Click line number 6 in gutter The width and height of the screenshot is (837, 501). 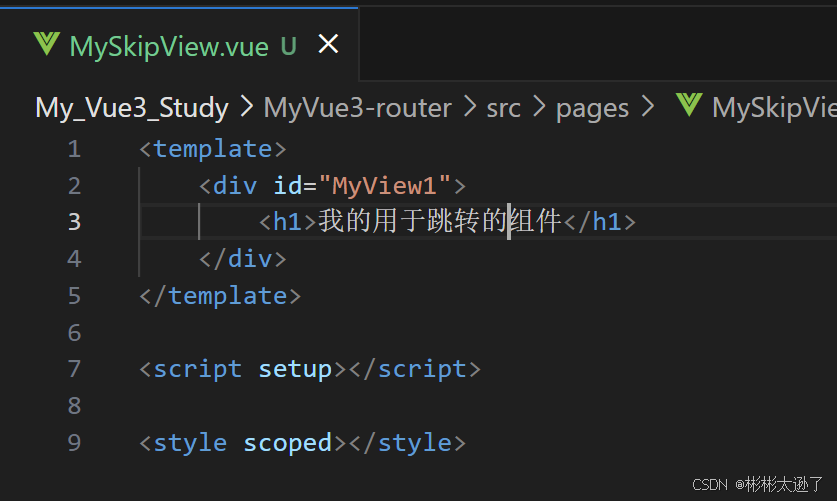(74, 332)
